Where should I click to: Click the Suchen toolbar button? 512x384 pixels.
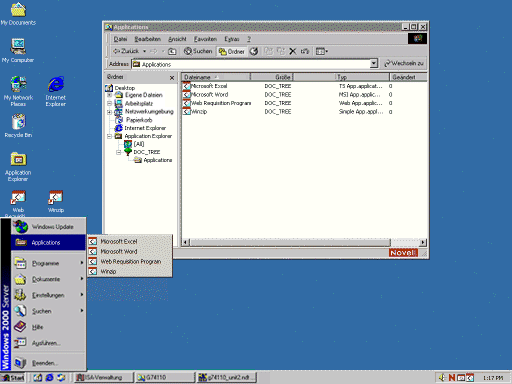tap(198, 51)
